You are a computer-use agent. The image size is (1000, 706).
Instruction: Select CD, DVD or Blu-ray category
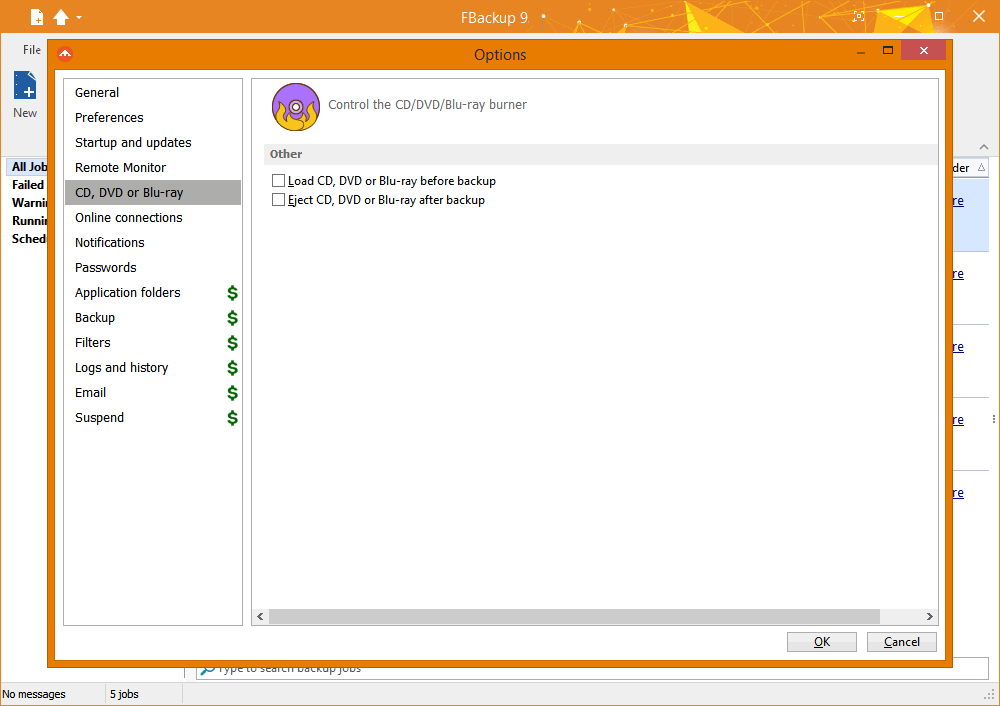point(152,193)
